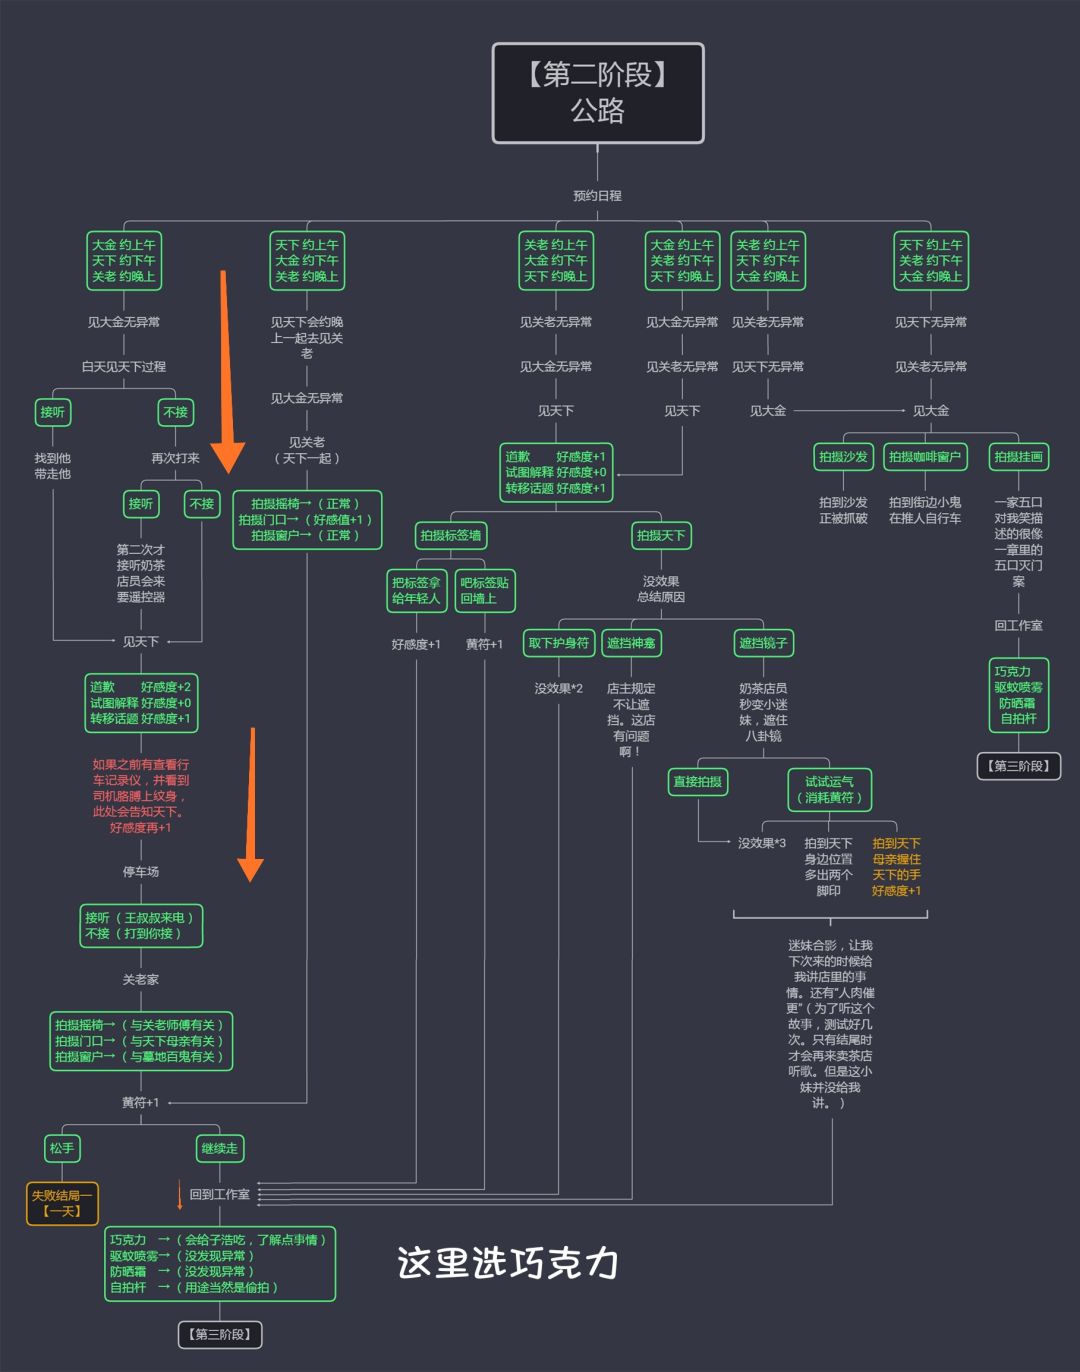Click the 停车场 node
The image size is (1080, 1372).
(141, 872)
